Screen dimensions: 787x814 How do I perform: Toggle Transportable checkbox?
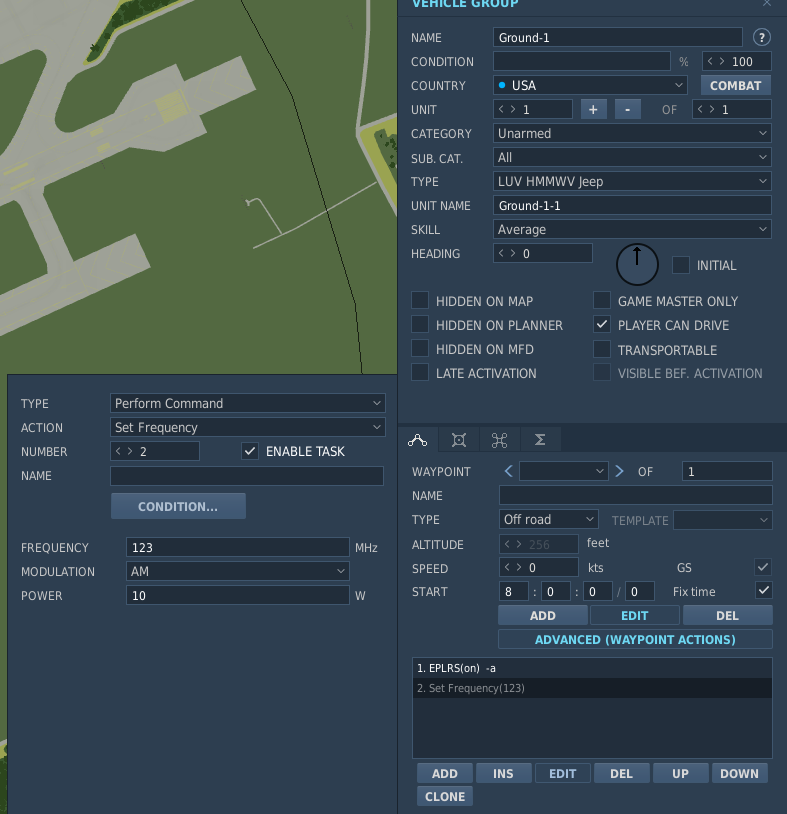602,348
